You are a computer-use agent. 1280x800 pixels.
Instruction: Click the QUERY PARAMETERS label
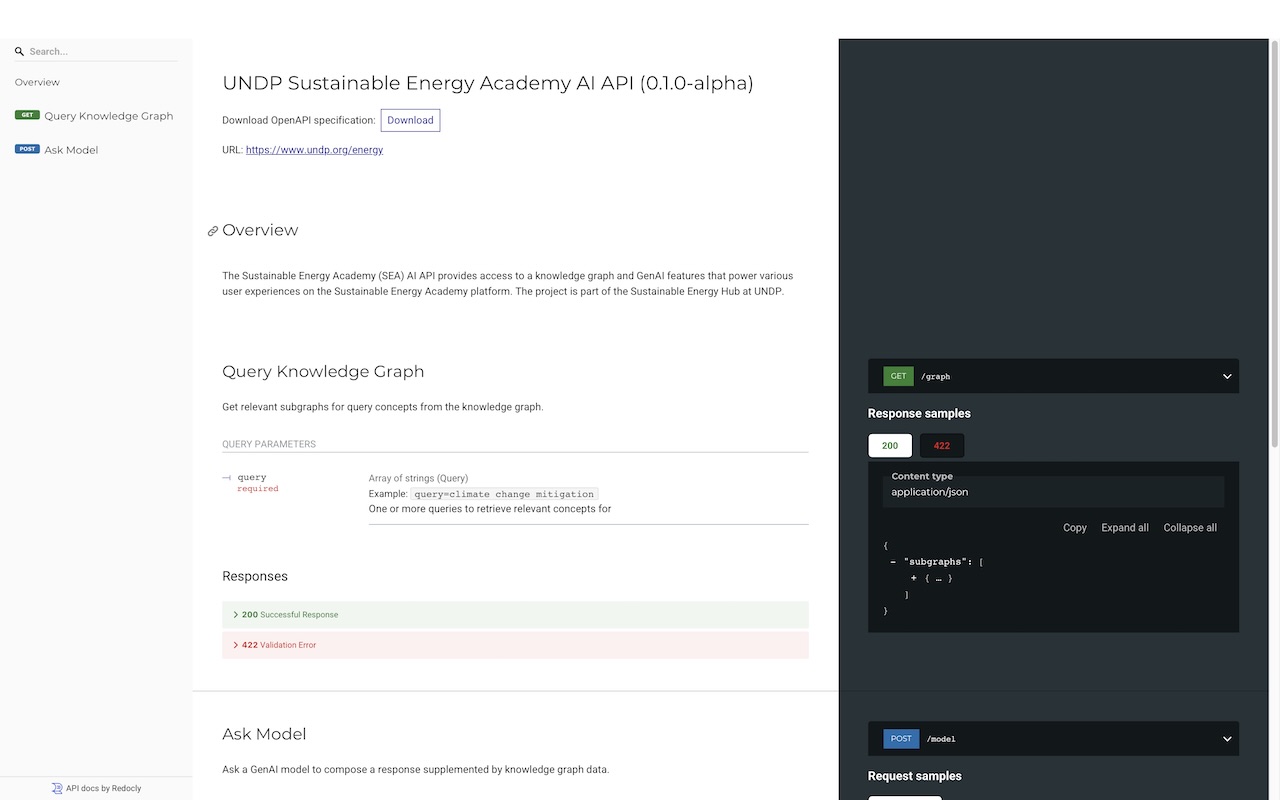[x=269, y=444]
